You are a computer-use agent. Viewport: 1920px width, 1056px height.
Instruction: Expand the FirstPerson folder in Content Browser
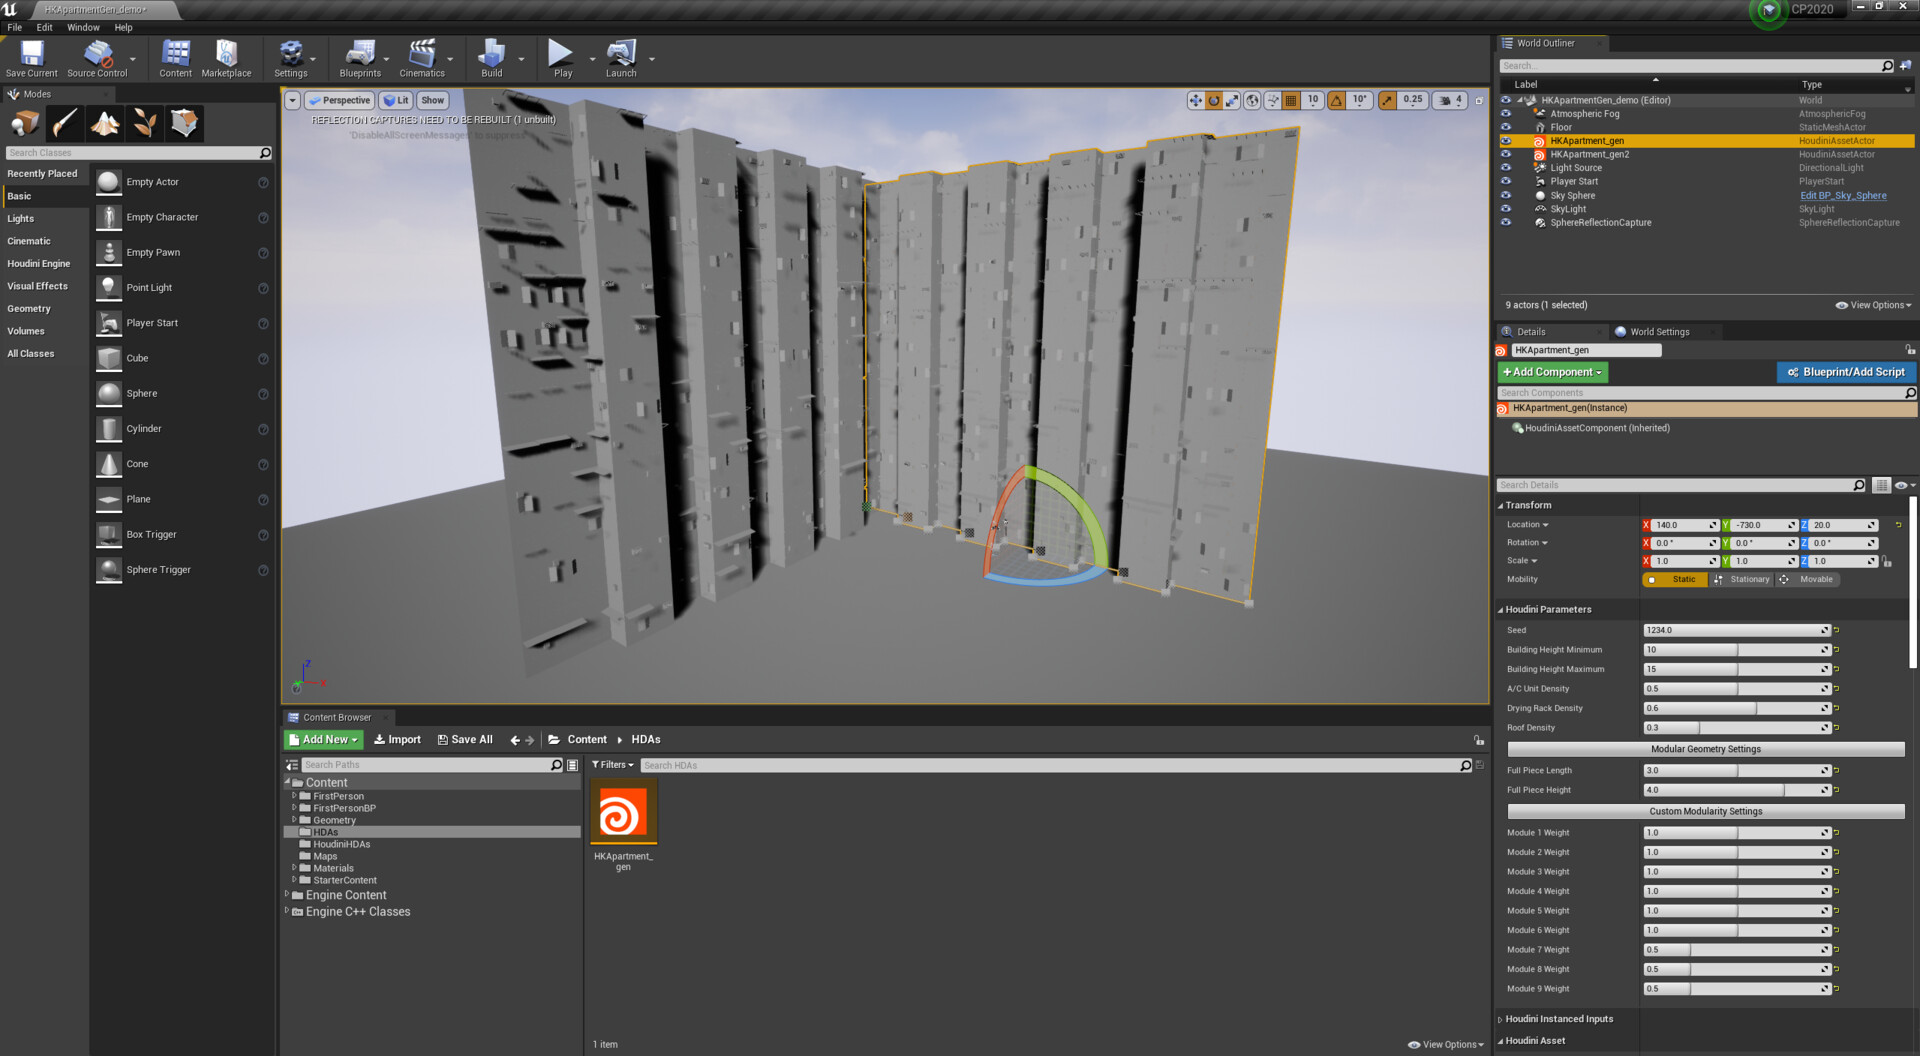point(293,796)
